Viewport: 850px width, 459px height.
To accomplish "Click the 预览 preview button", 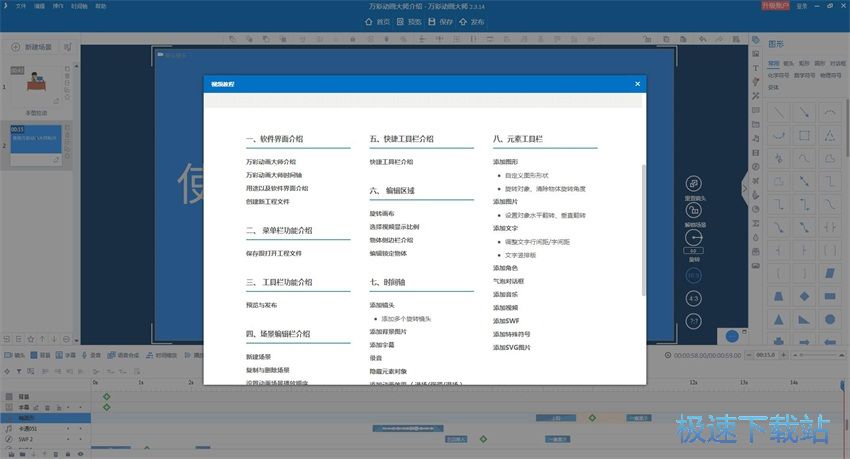I will click(409, 22).
